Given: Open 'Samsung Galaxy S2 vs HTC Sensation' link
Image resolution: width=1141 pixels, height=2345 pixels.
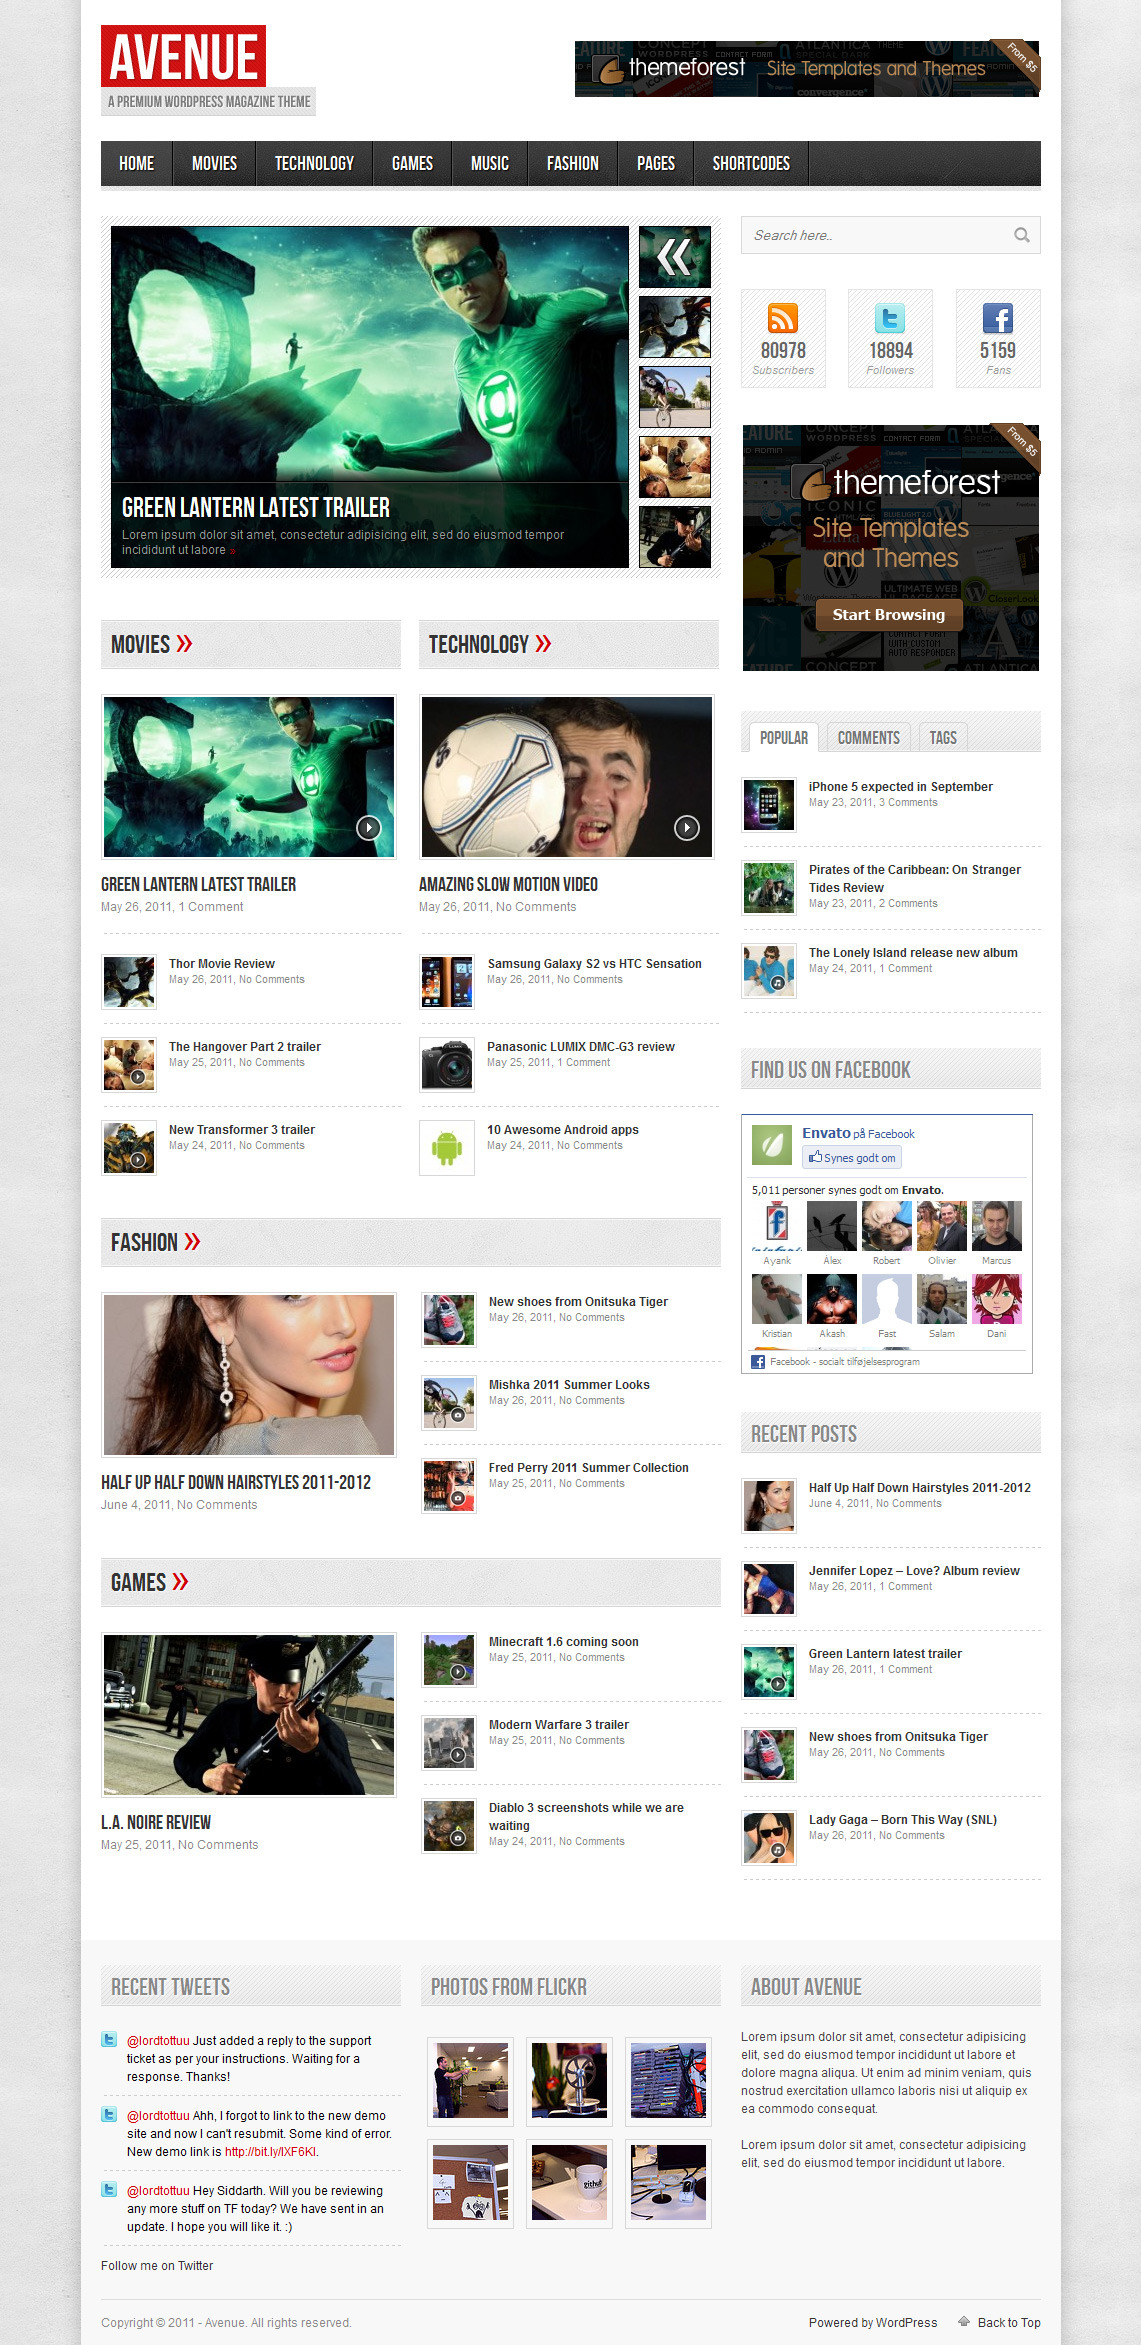Looking at the screenshot, I should (594, 964).
